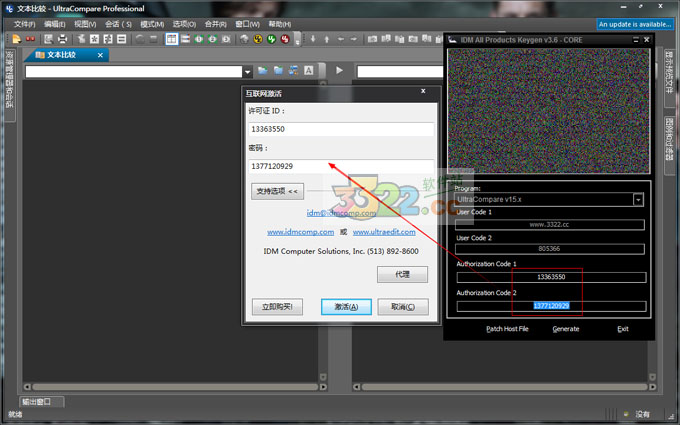Click the right pane horizontal scrollbar
The width and height of the screenshot is (680, 425).
[x=504, y=386]
